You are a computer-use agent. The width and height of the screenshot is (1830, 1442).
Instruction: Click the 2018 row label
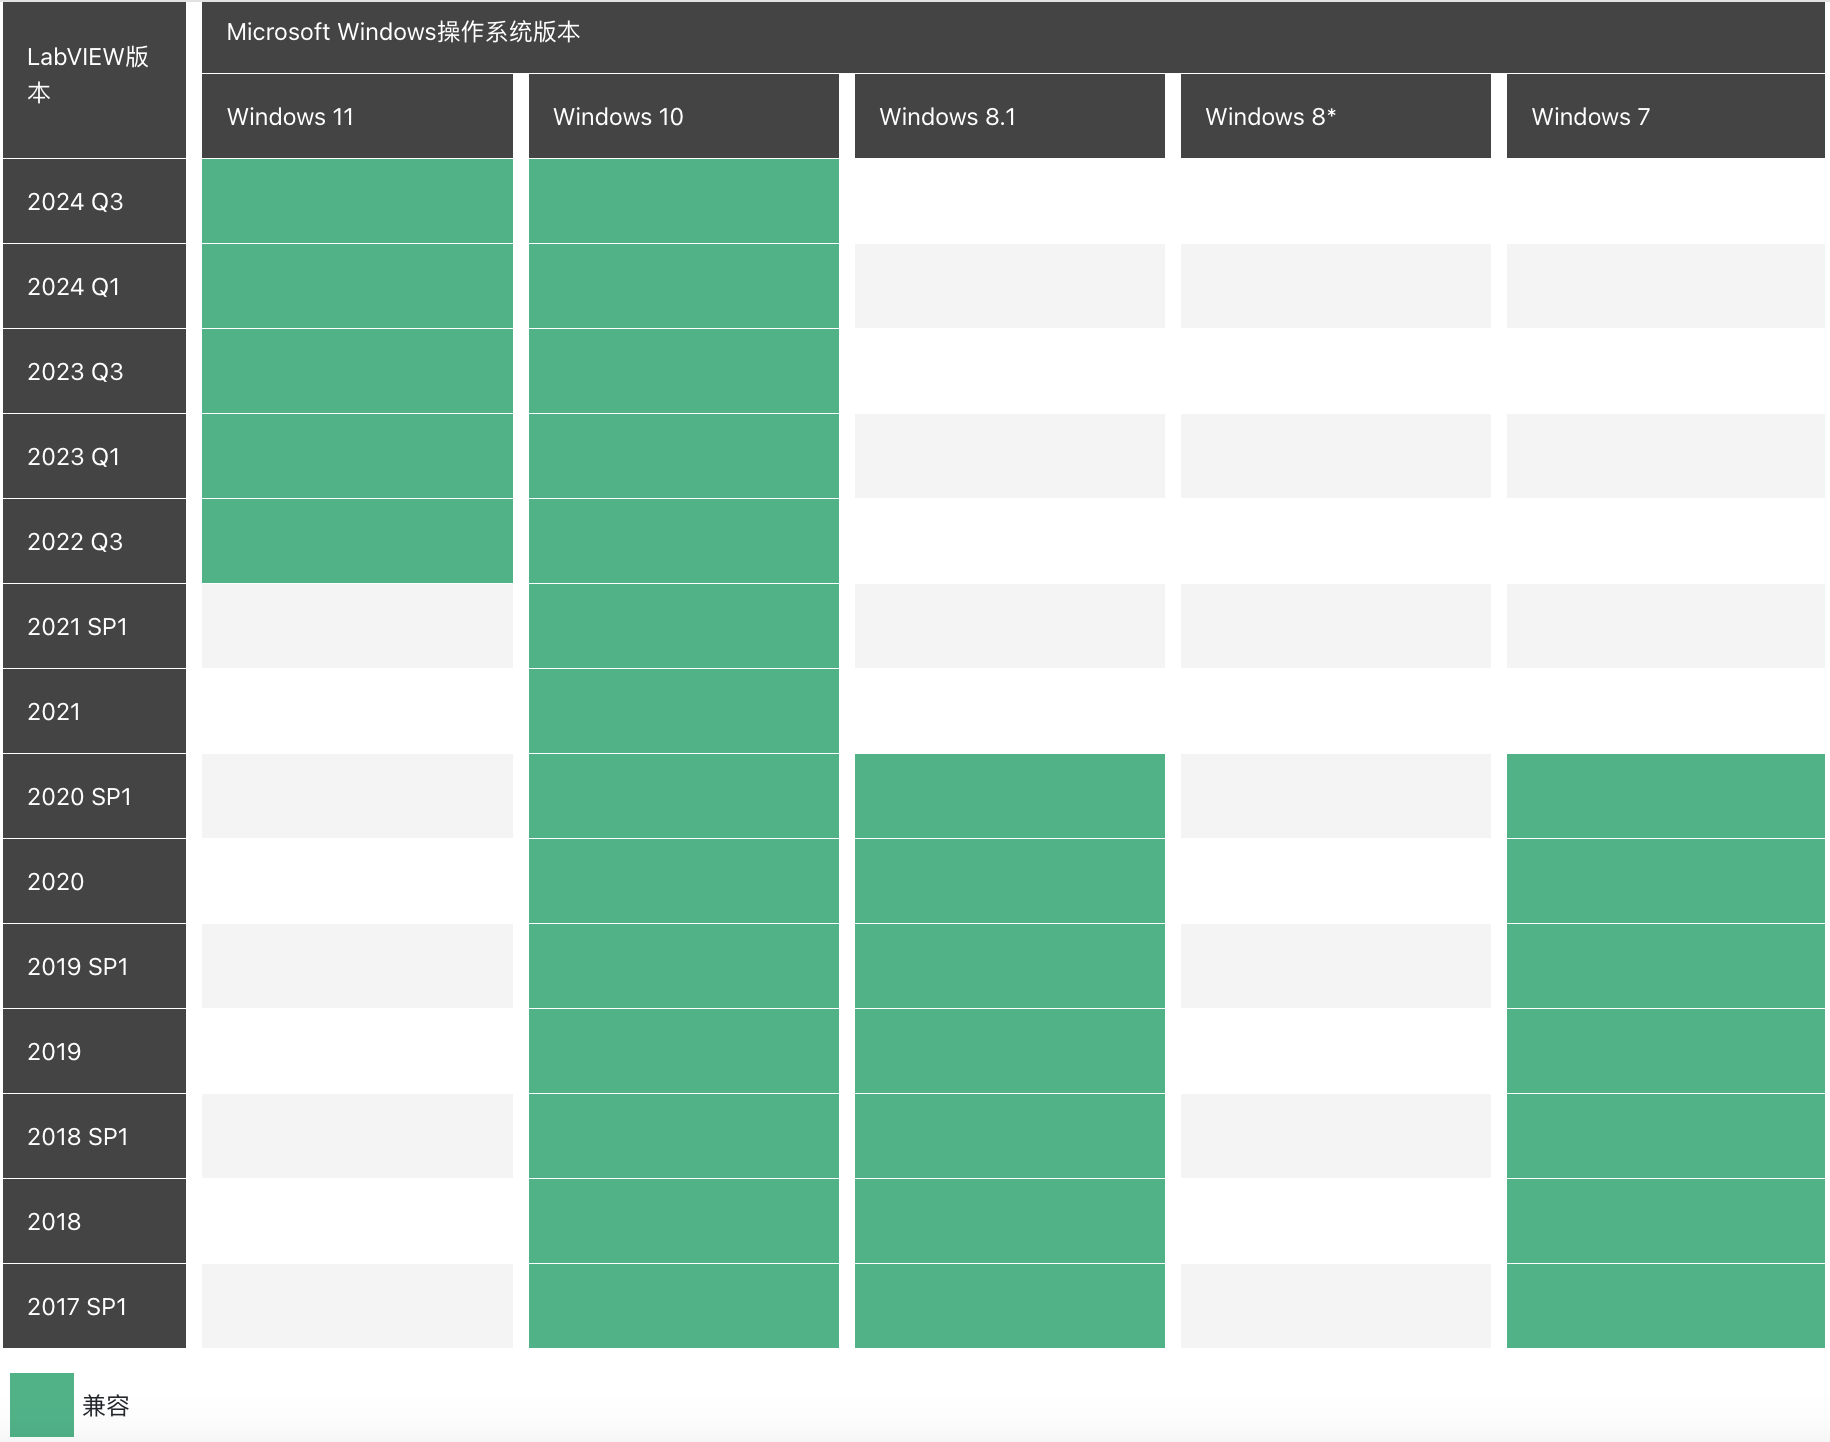[94, 1221]
